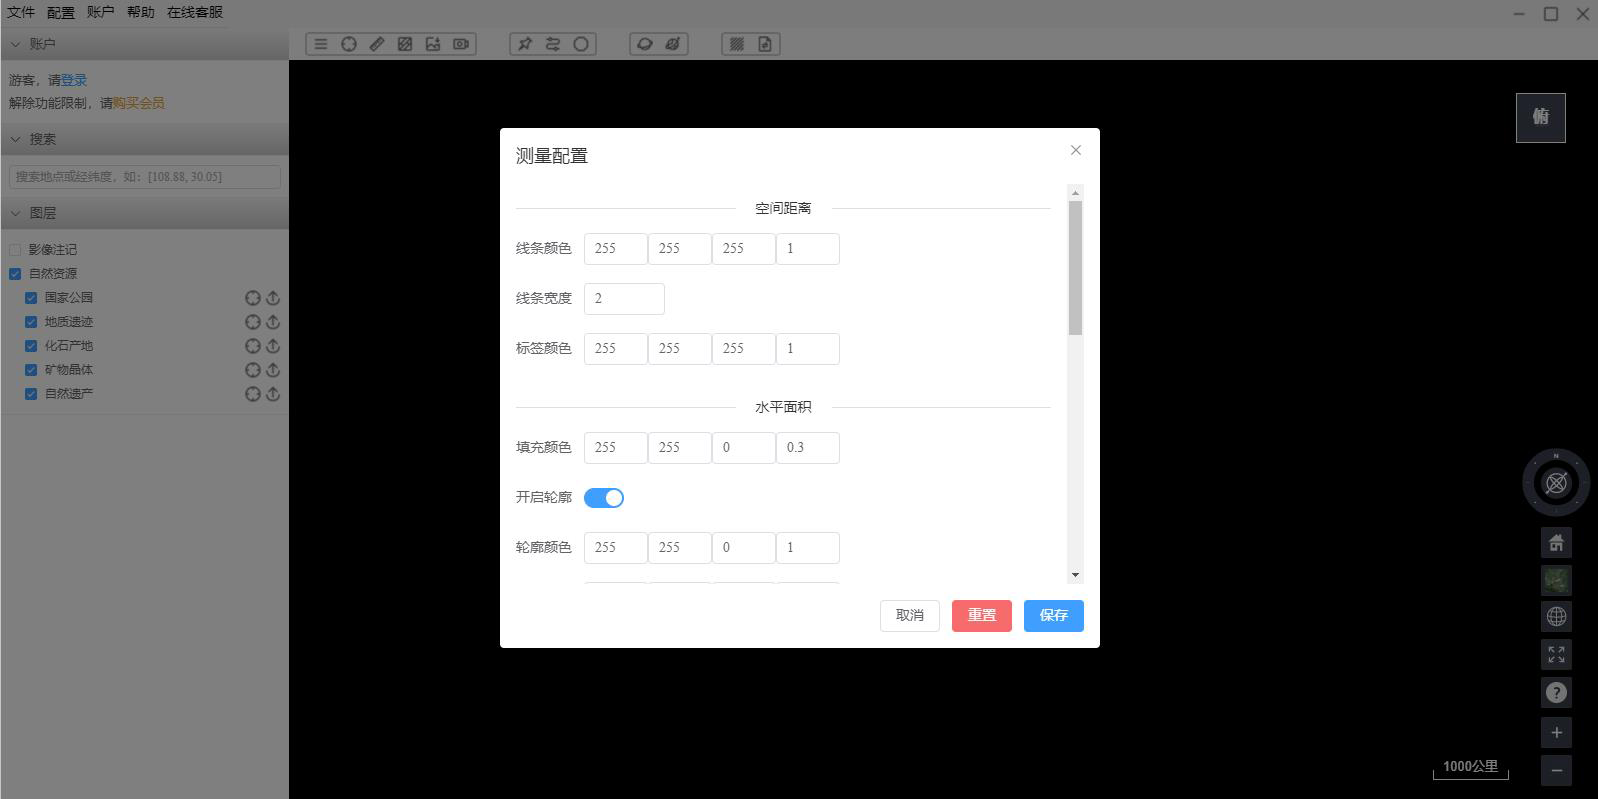The width and height of the screenshot is (1598, 799).
Task: Click the globe icon on the right side
Action: [x=1556, y=617]
